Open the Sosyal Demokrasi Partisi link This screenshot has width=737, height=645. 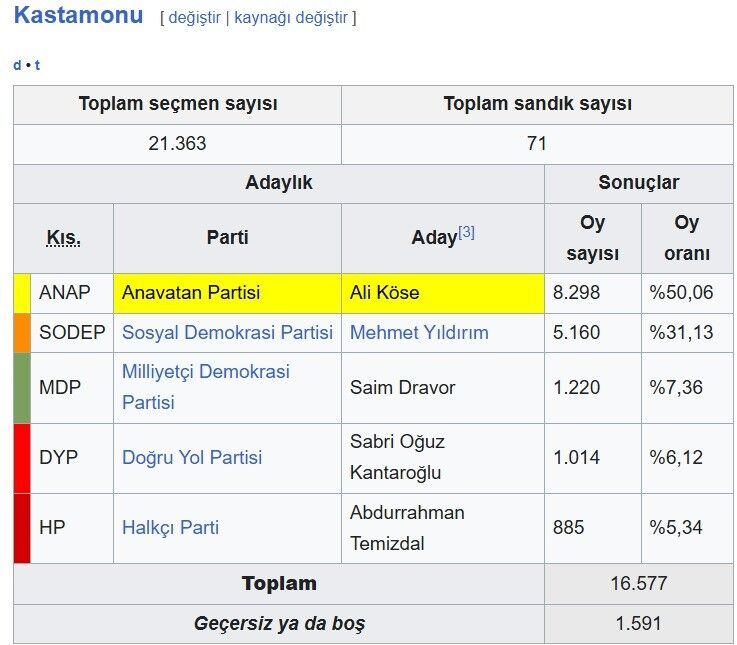point(227,332)
